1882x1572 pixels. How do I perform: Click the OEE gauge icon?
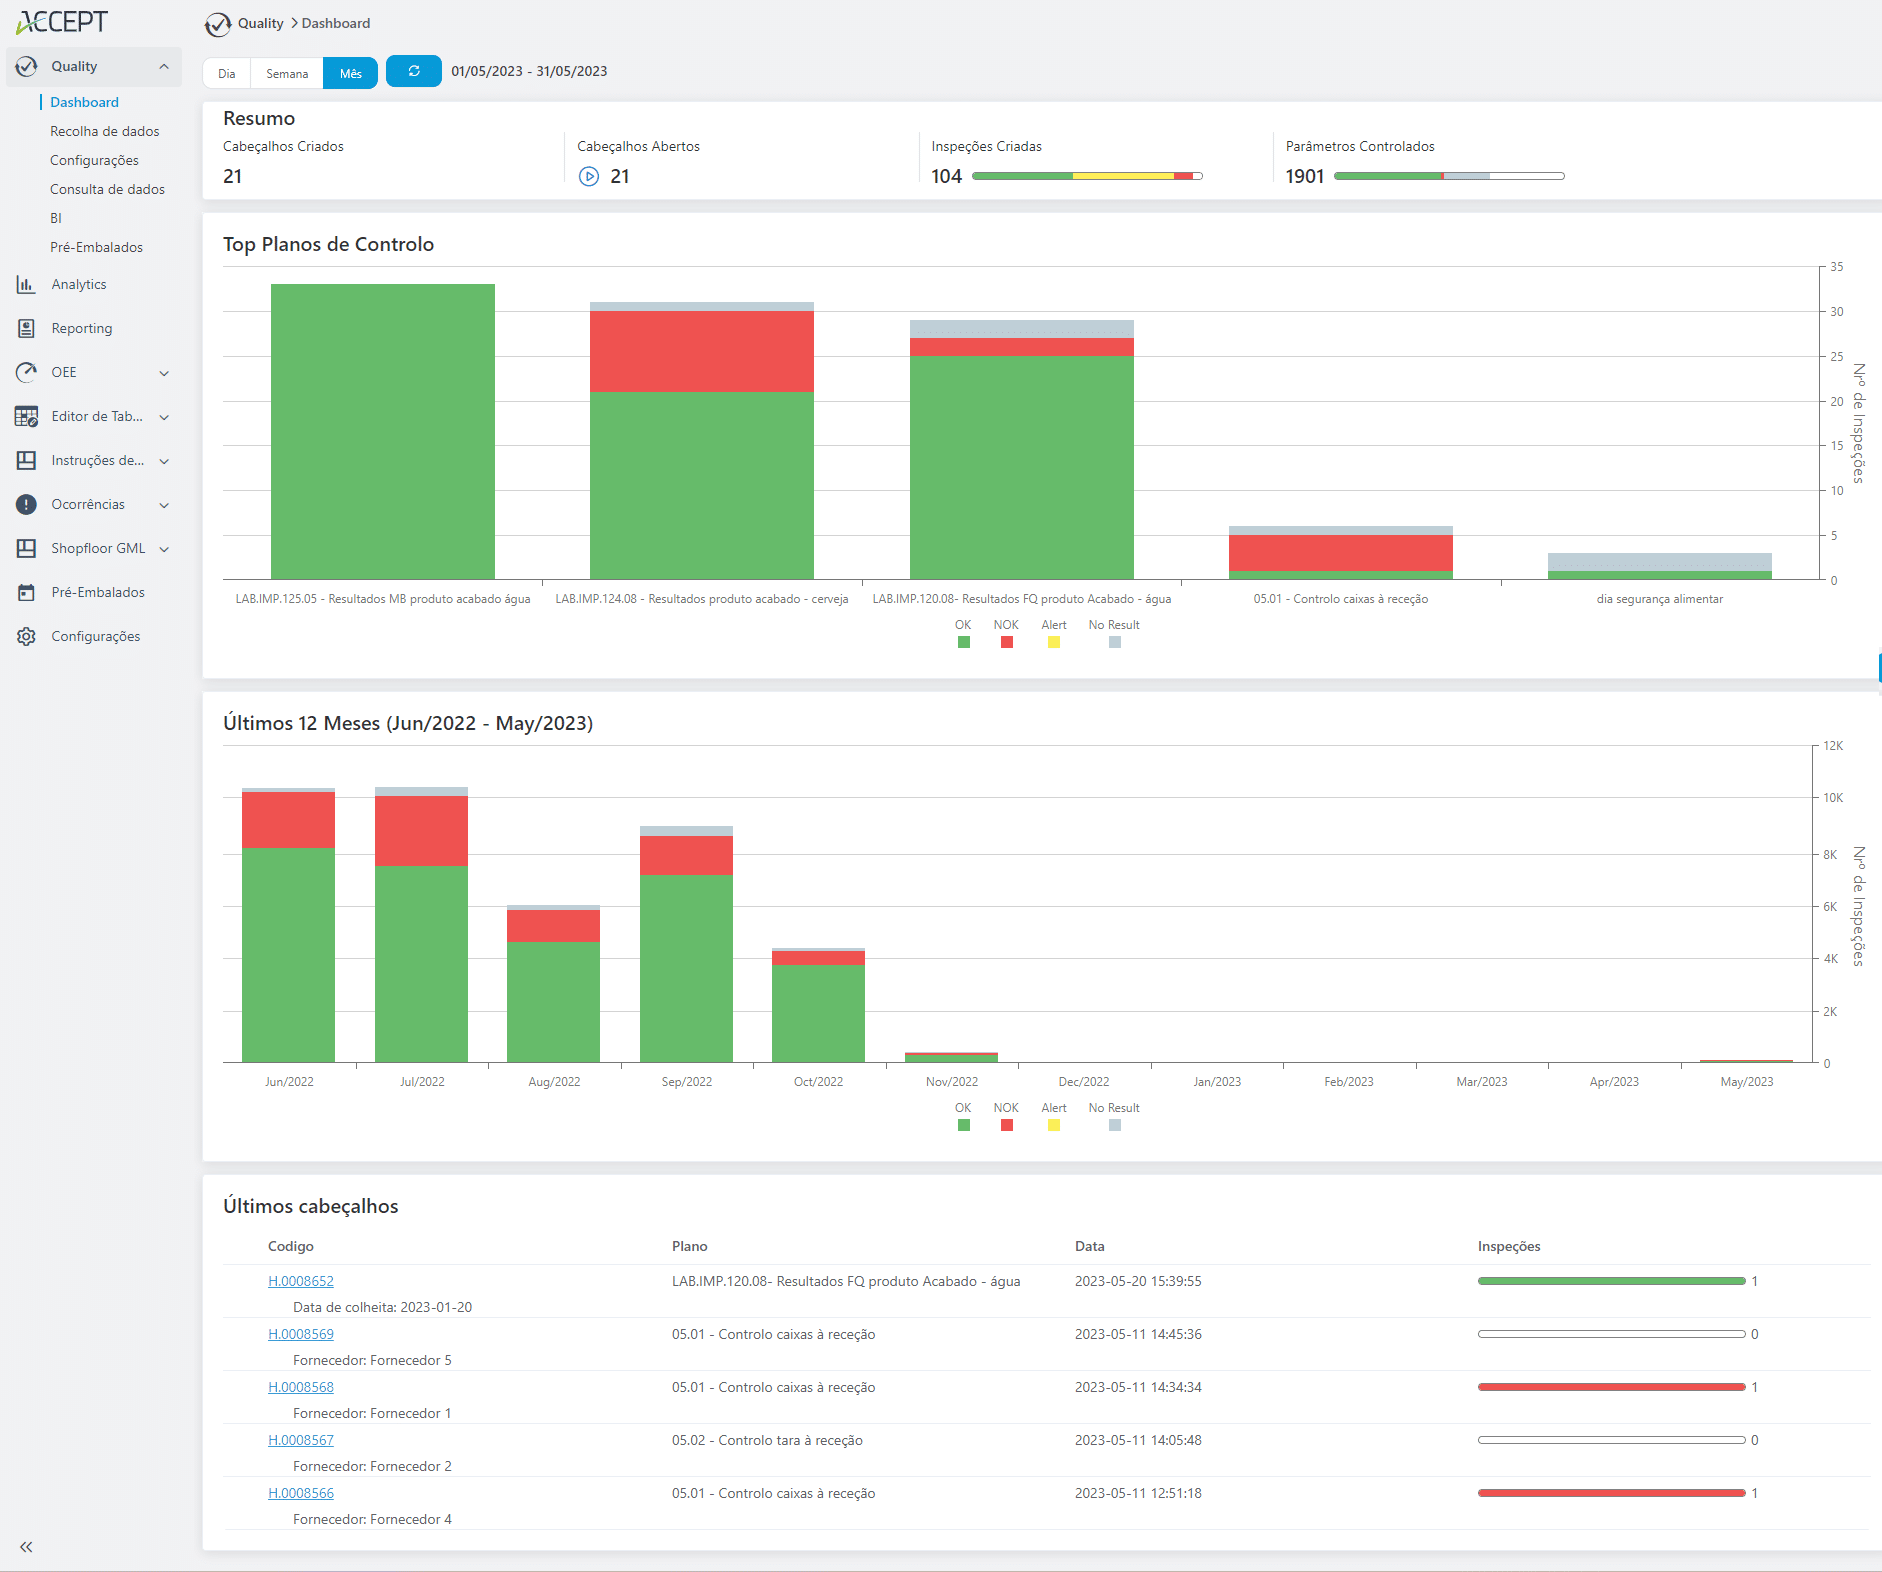pyautogui.click(x=26, y=373)
